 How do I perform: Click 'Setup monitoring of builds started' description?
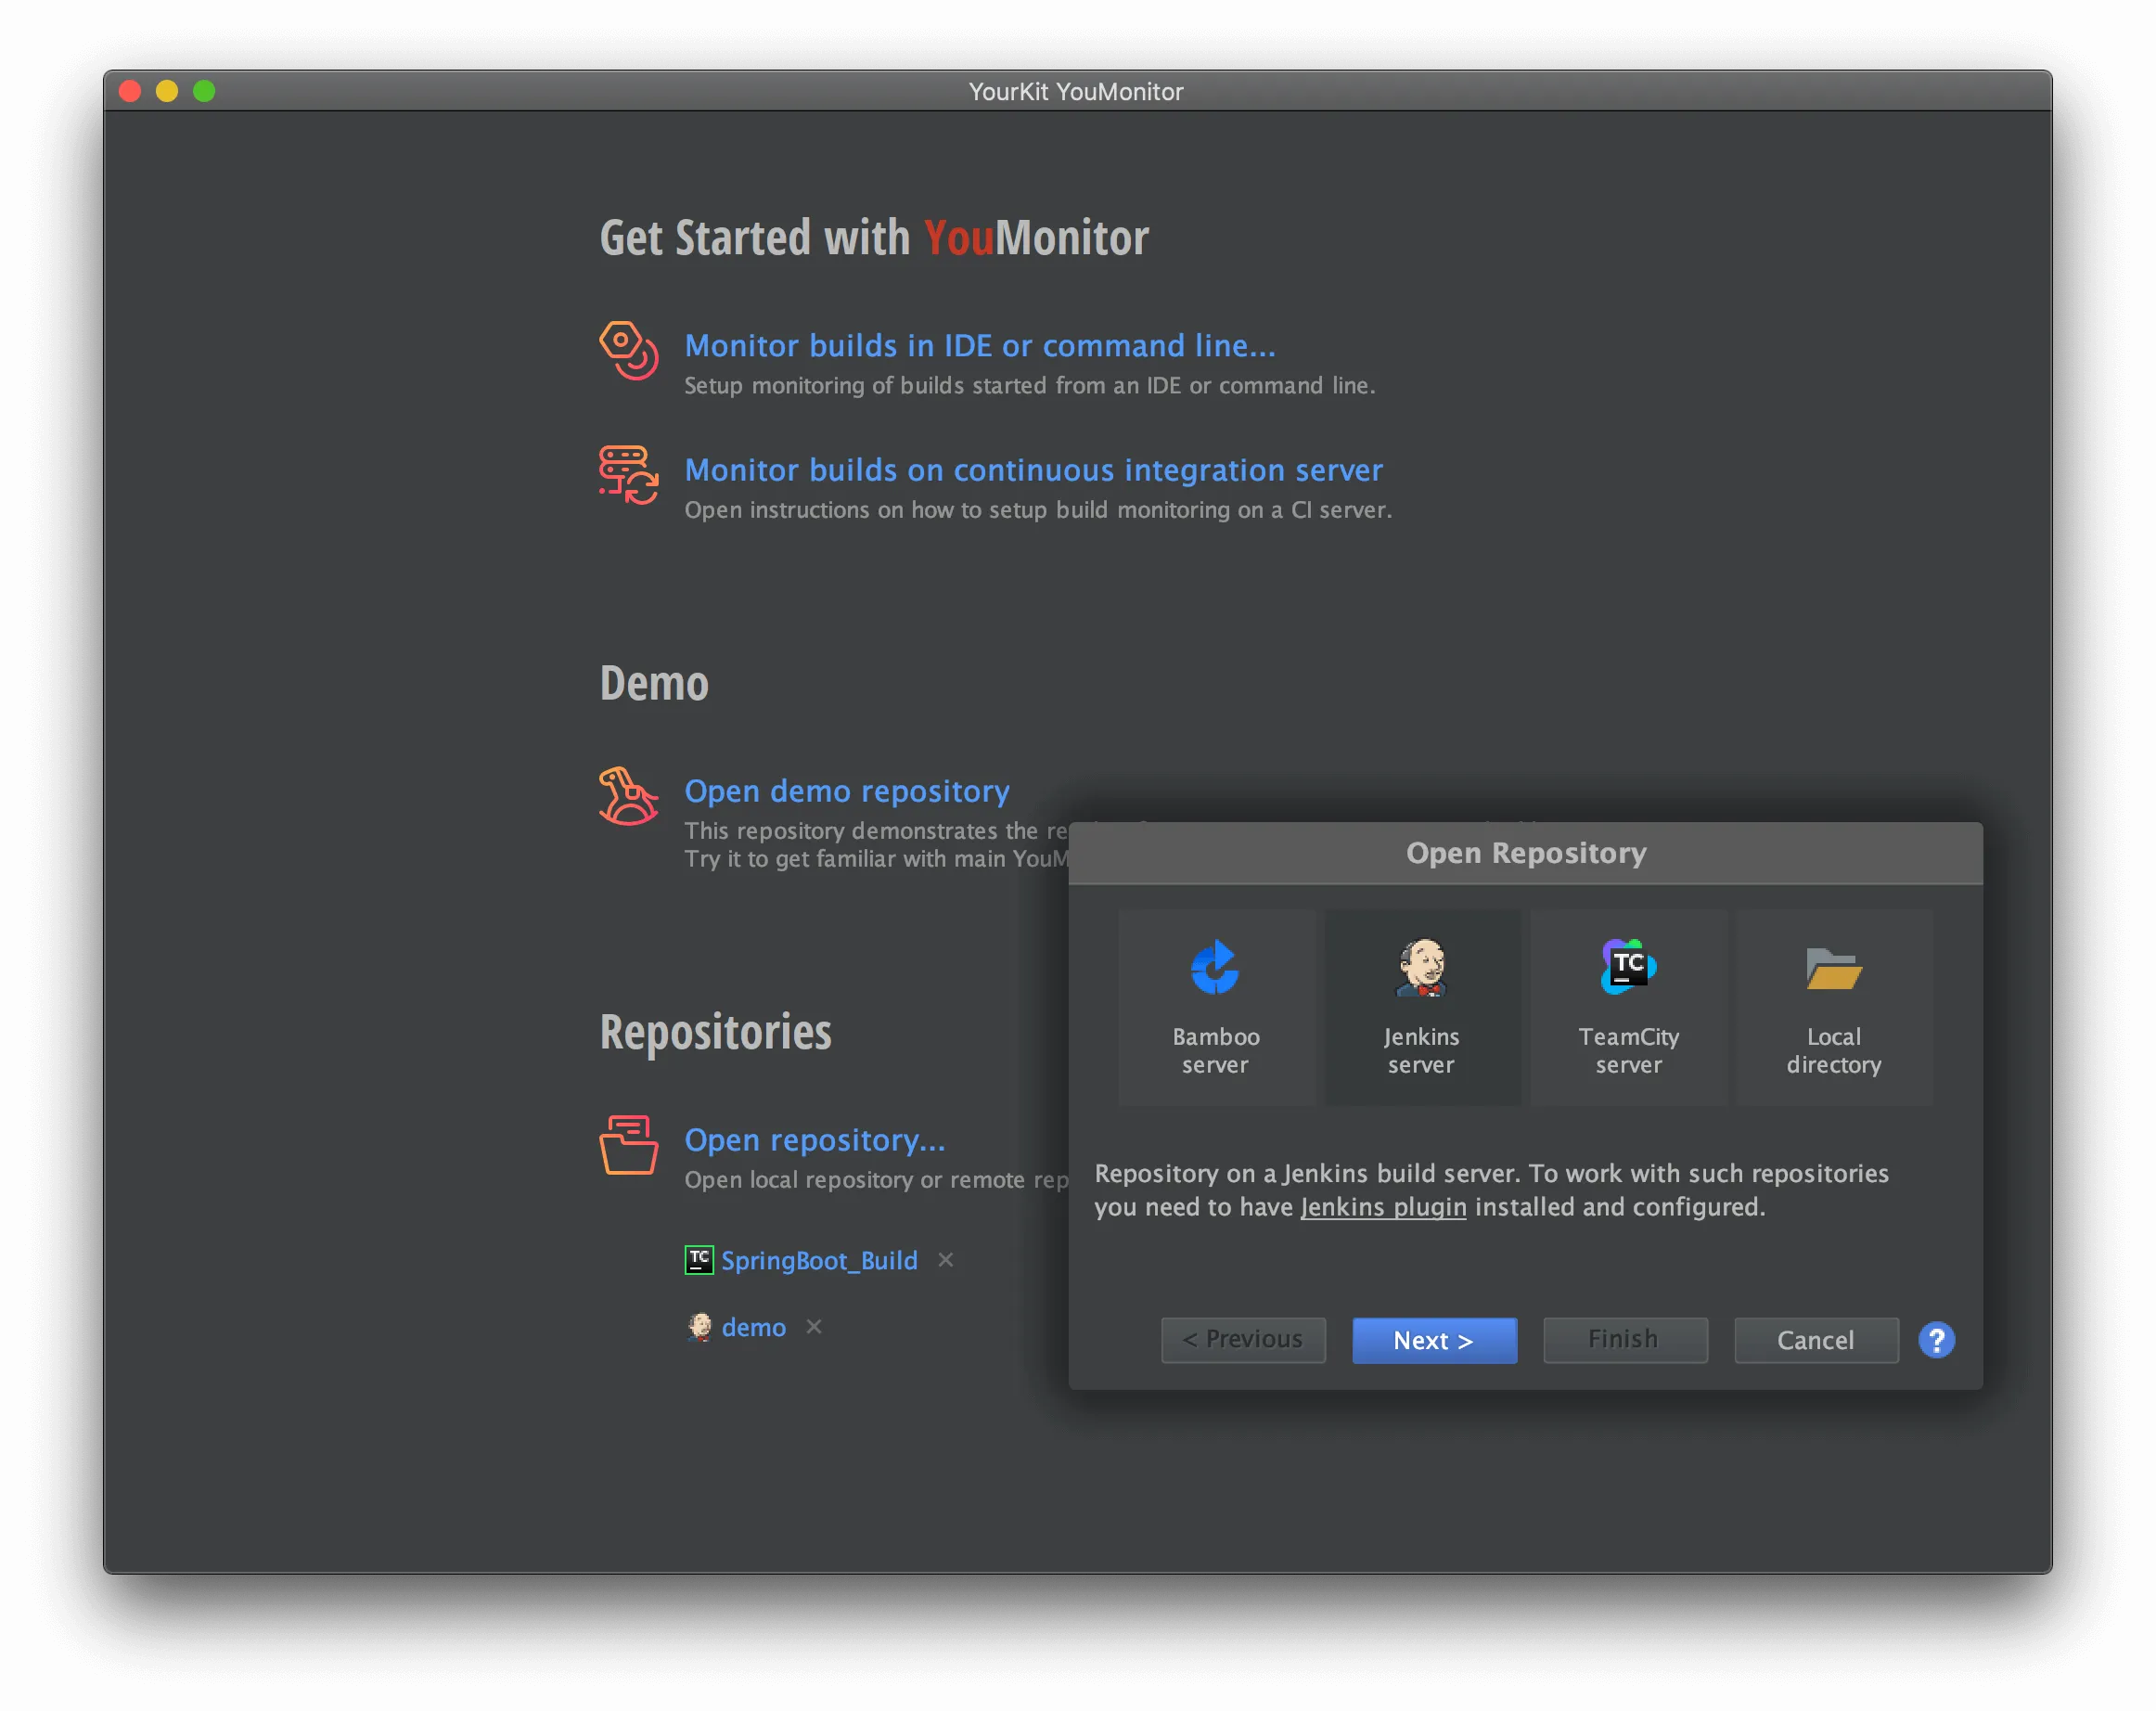[x=1029, y=386]
